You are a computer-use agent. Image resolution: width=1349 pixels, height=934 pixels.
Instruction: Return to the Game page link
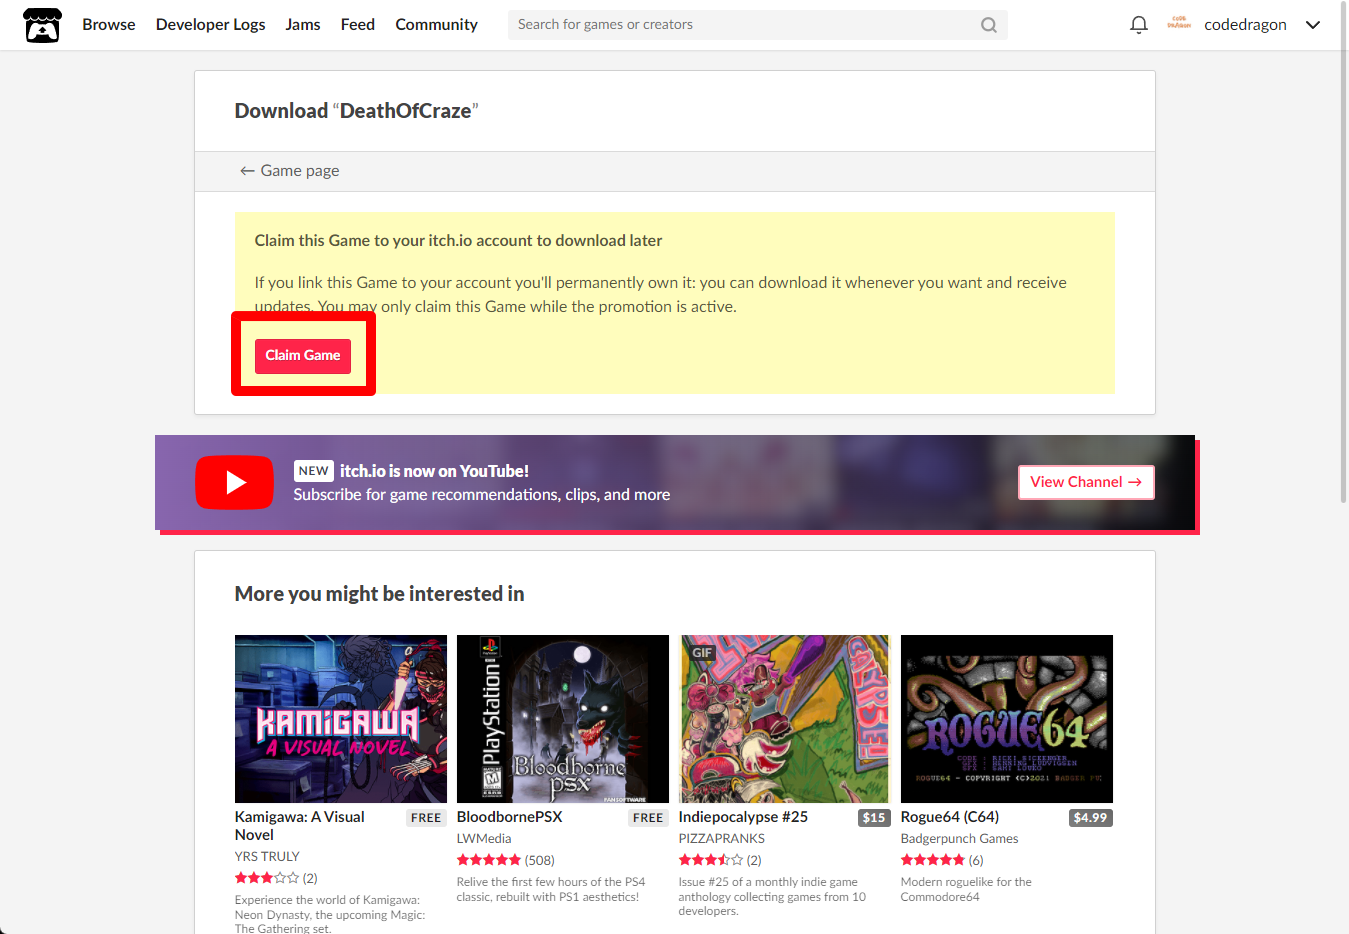[x=289, y=171]
